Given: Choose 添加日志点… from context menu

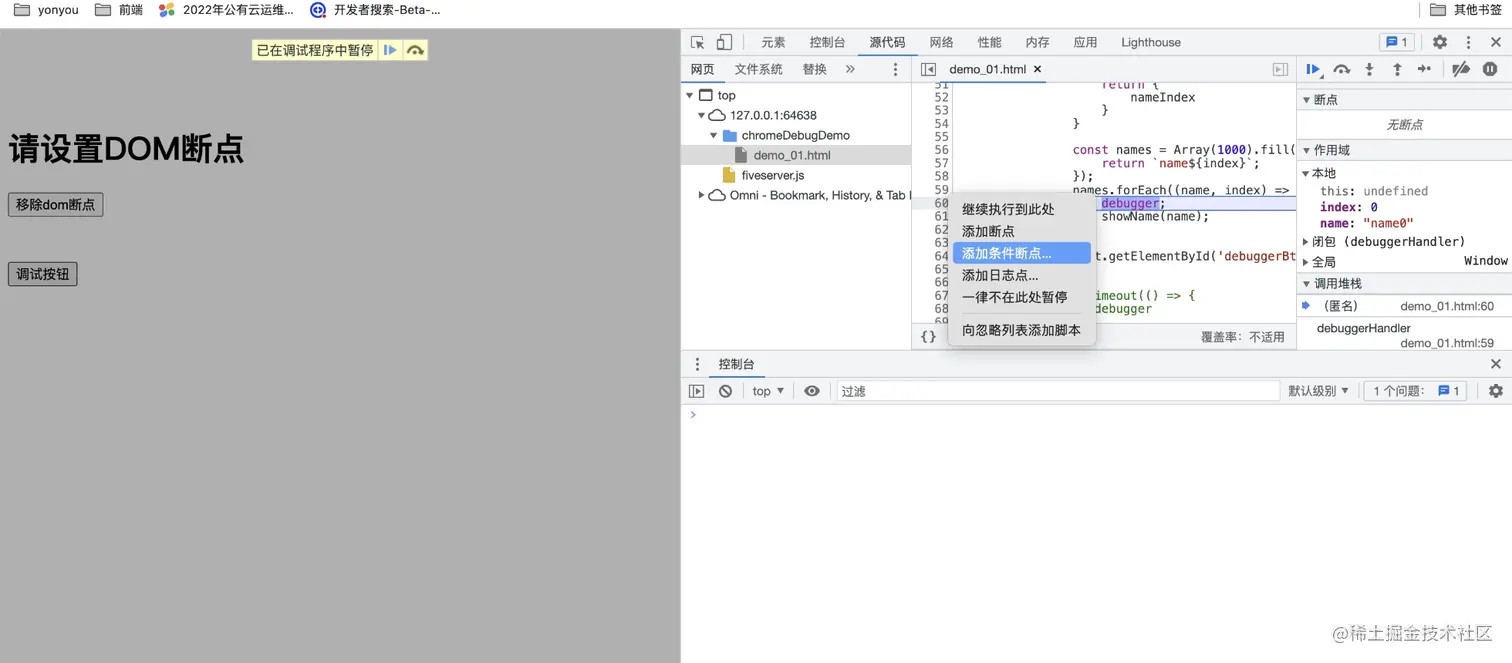Looking at the screenshot, I should [1021, 275].
